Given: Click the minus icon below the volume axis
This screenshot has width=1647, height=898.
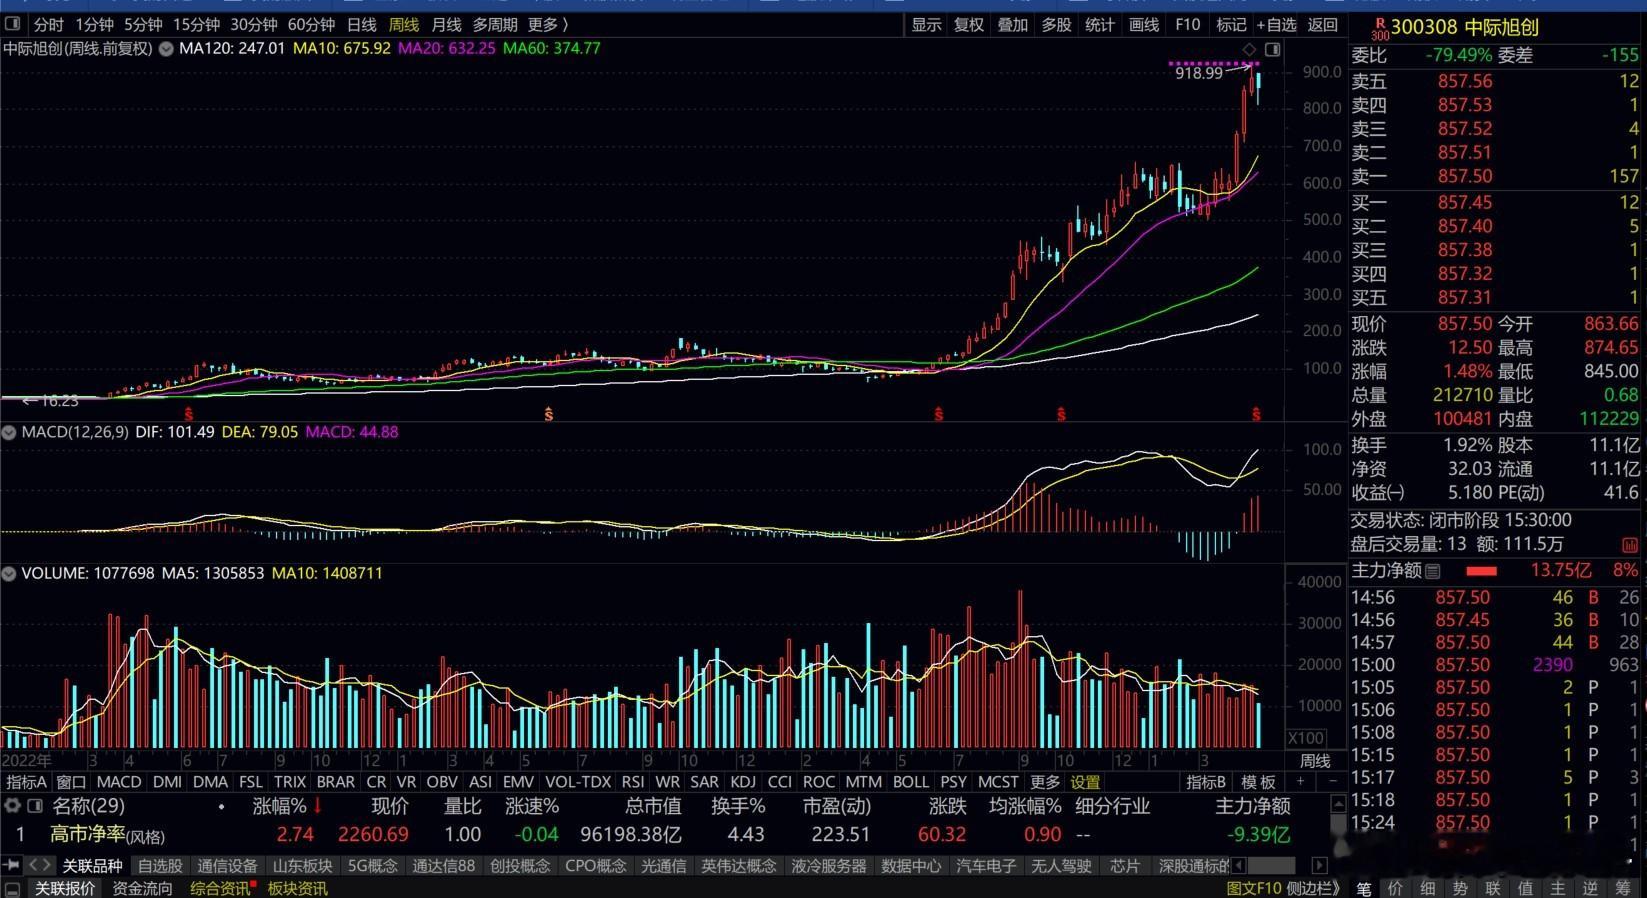Looking at the screenshot, I should (x=1331, y=782).
